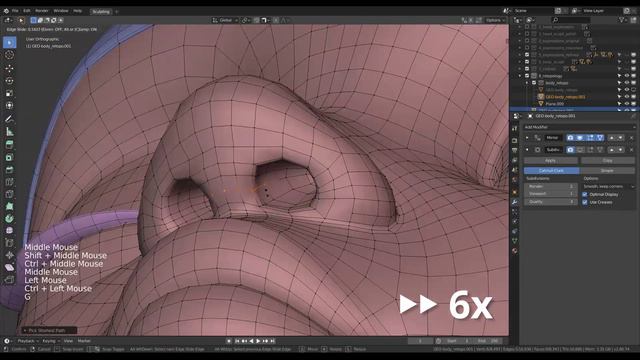
Task: Open the Help menu
Action: tap(77, 11)
